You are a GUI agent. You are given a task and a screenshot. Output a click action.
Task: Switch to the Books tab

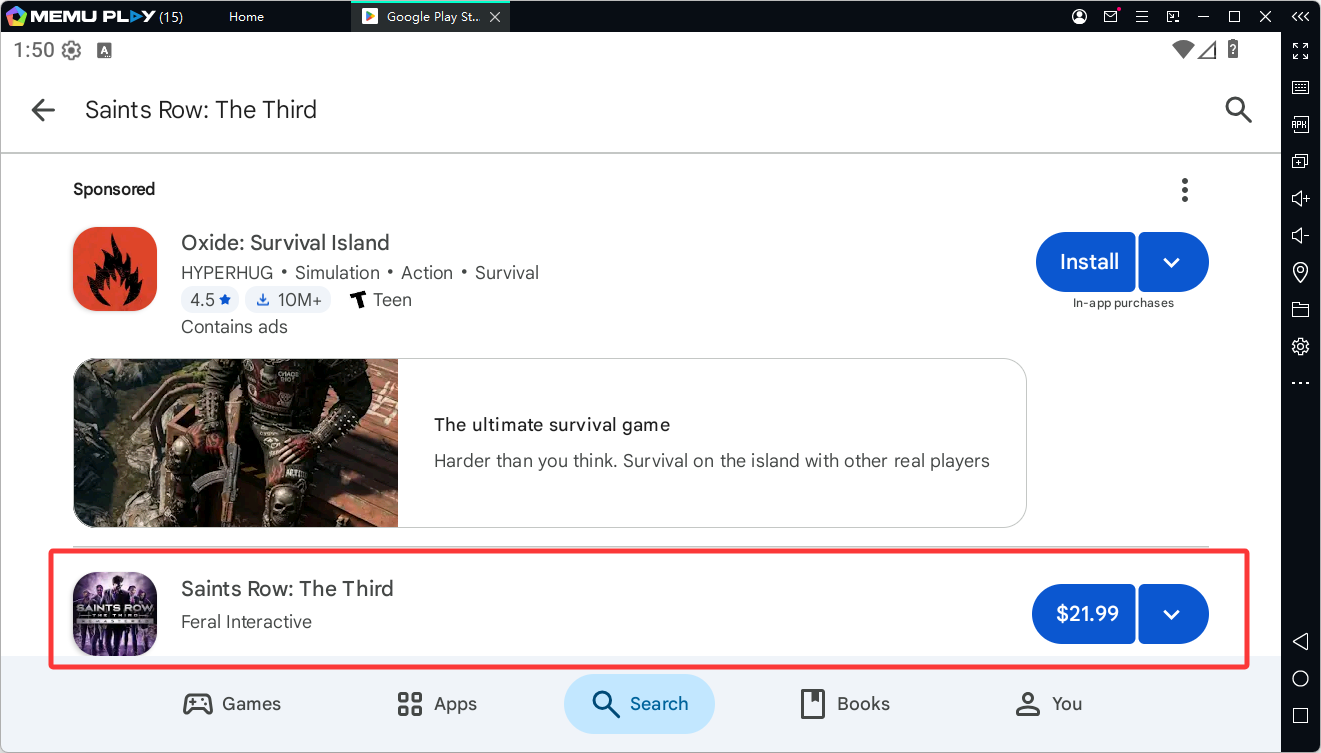coord(845,704)
